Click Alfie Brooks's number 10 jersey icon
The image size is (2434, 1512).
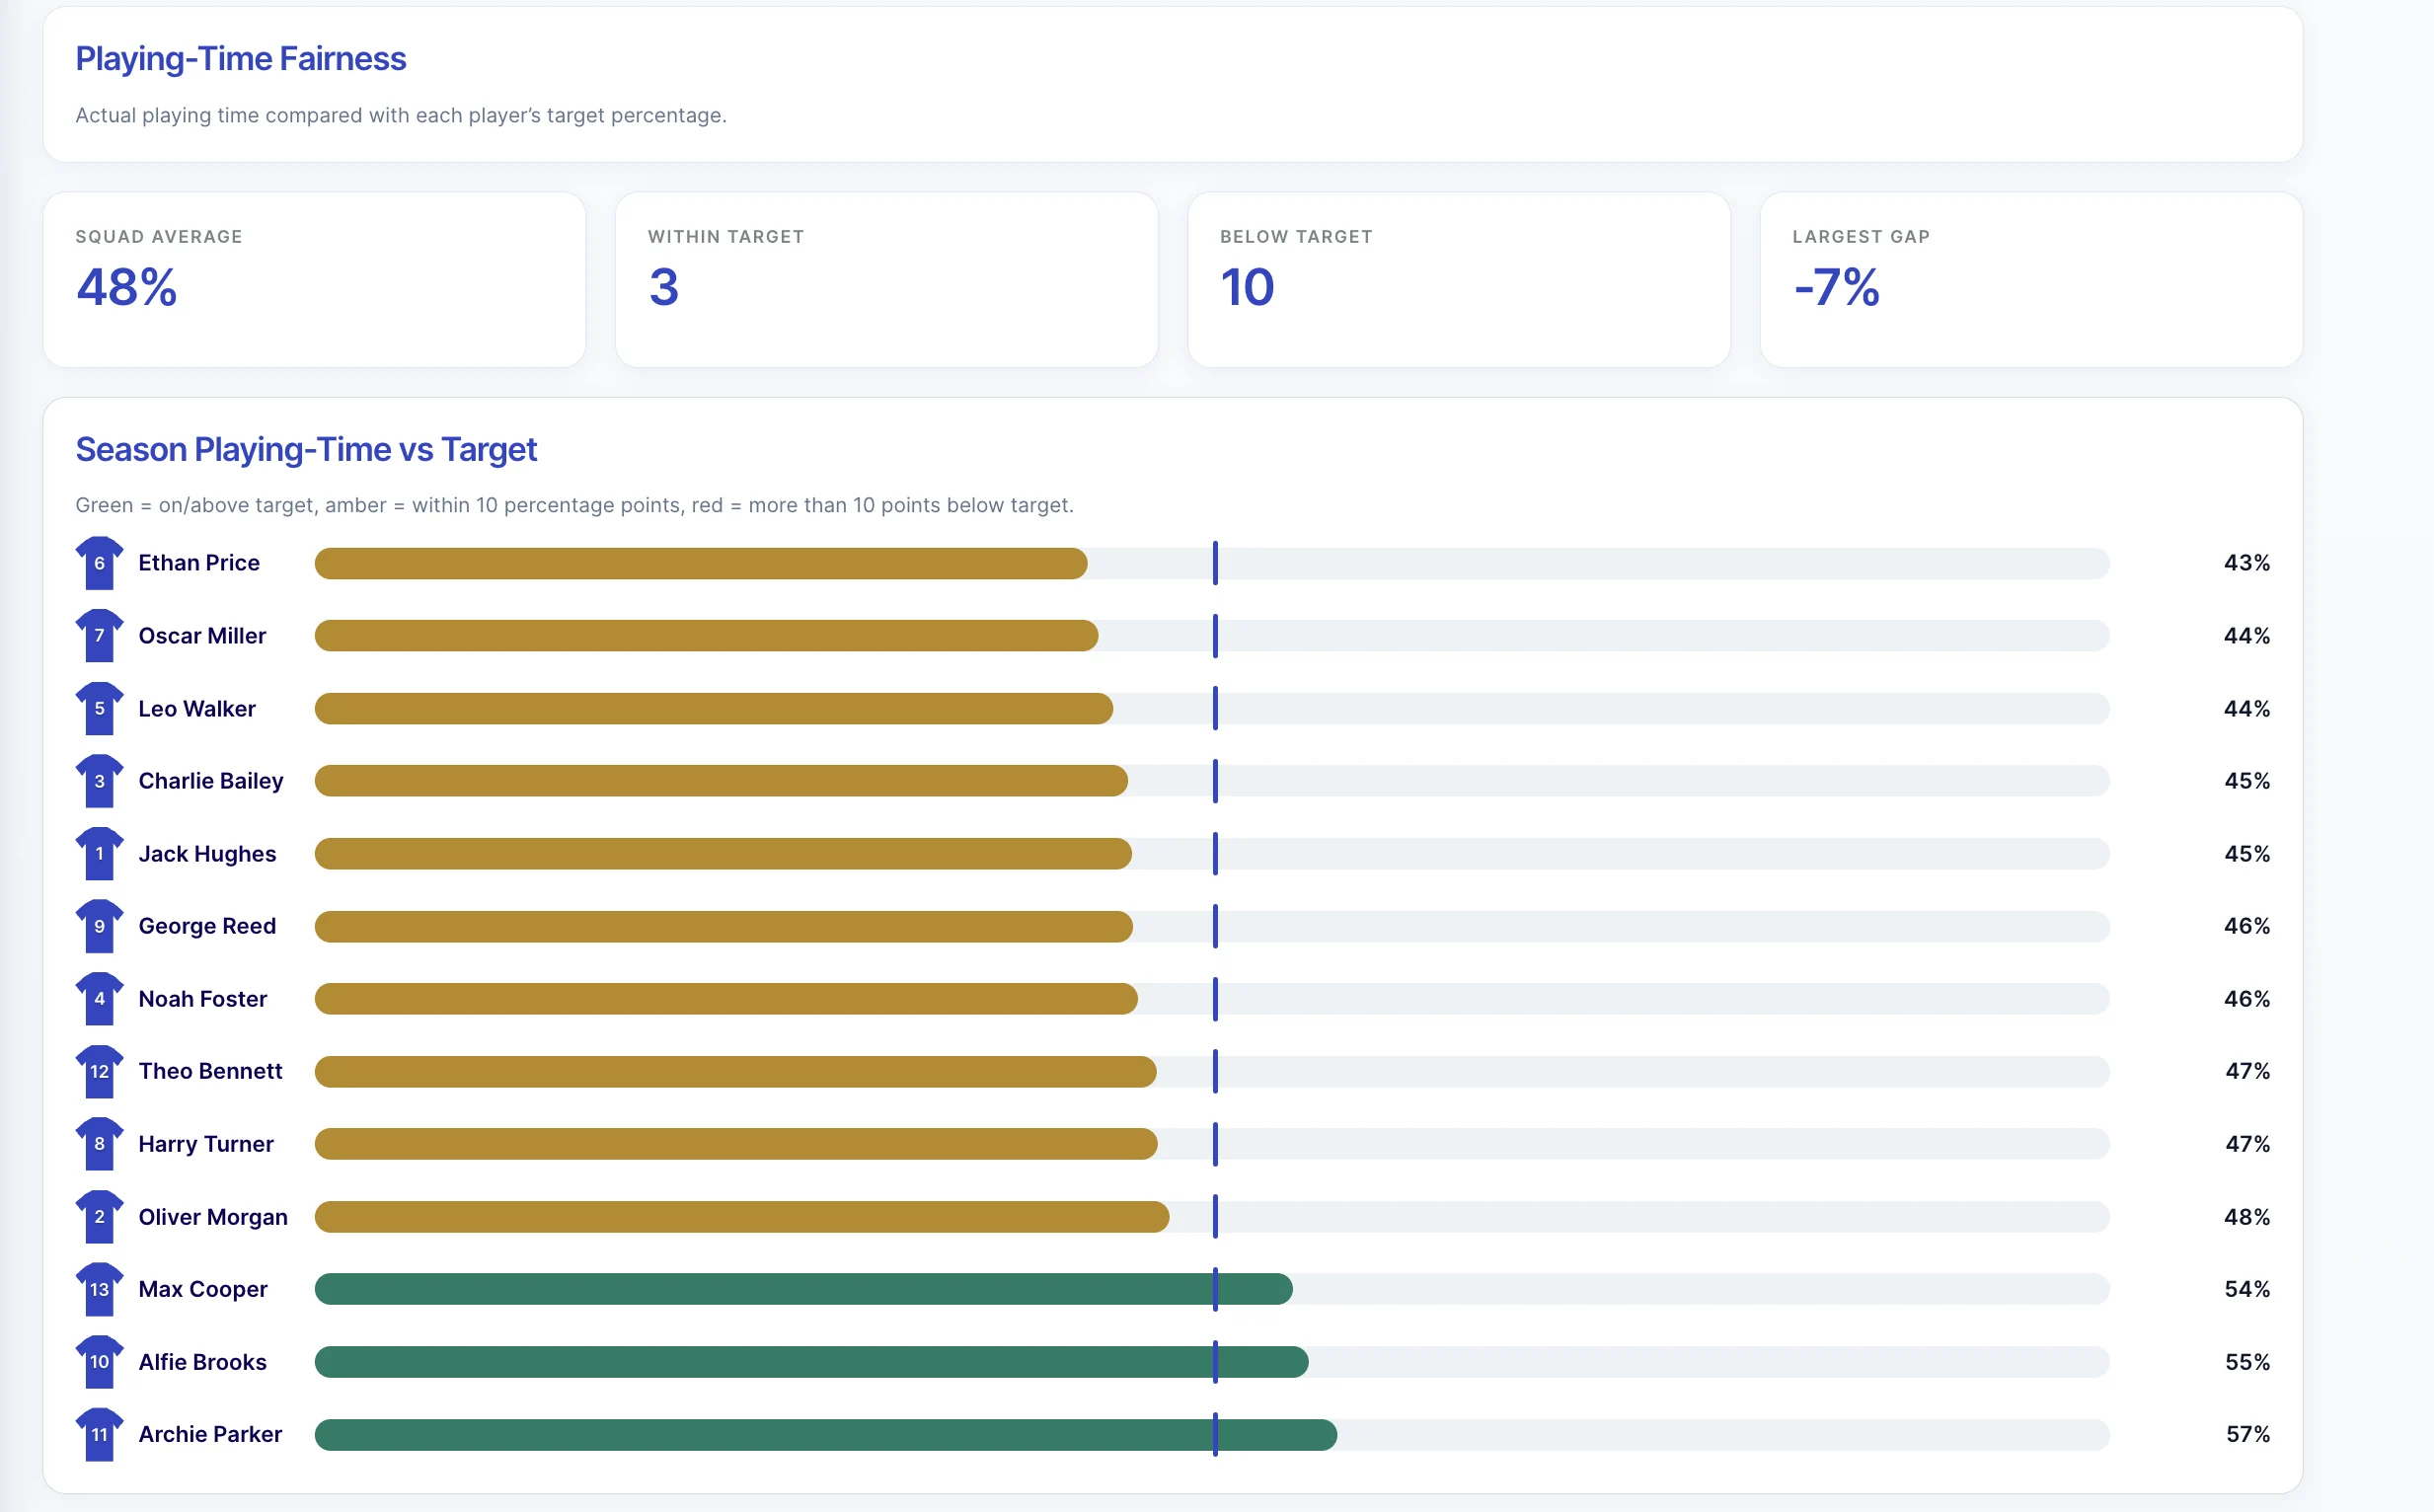(99, 1362)
